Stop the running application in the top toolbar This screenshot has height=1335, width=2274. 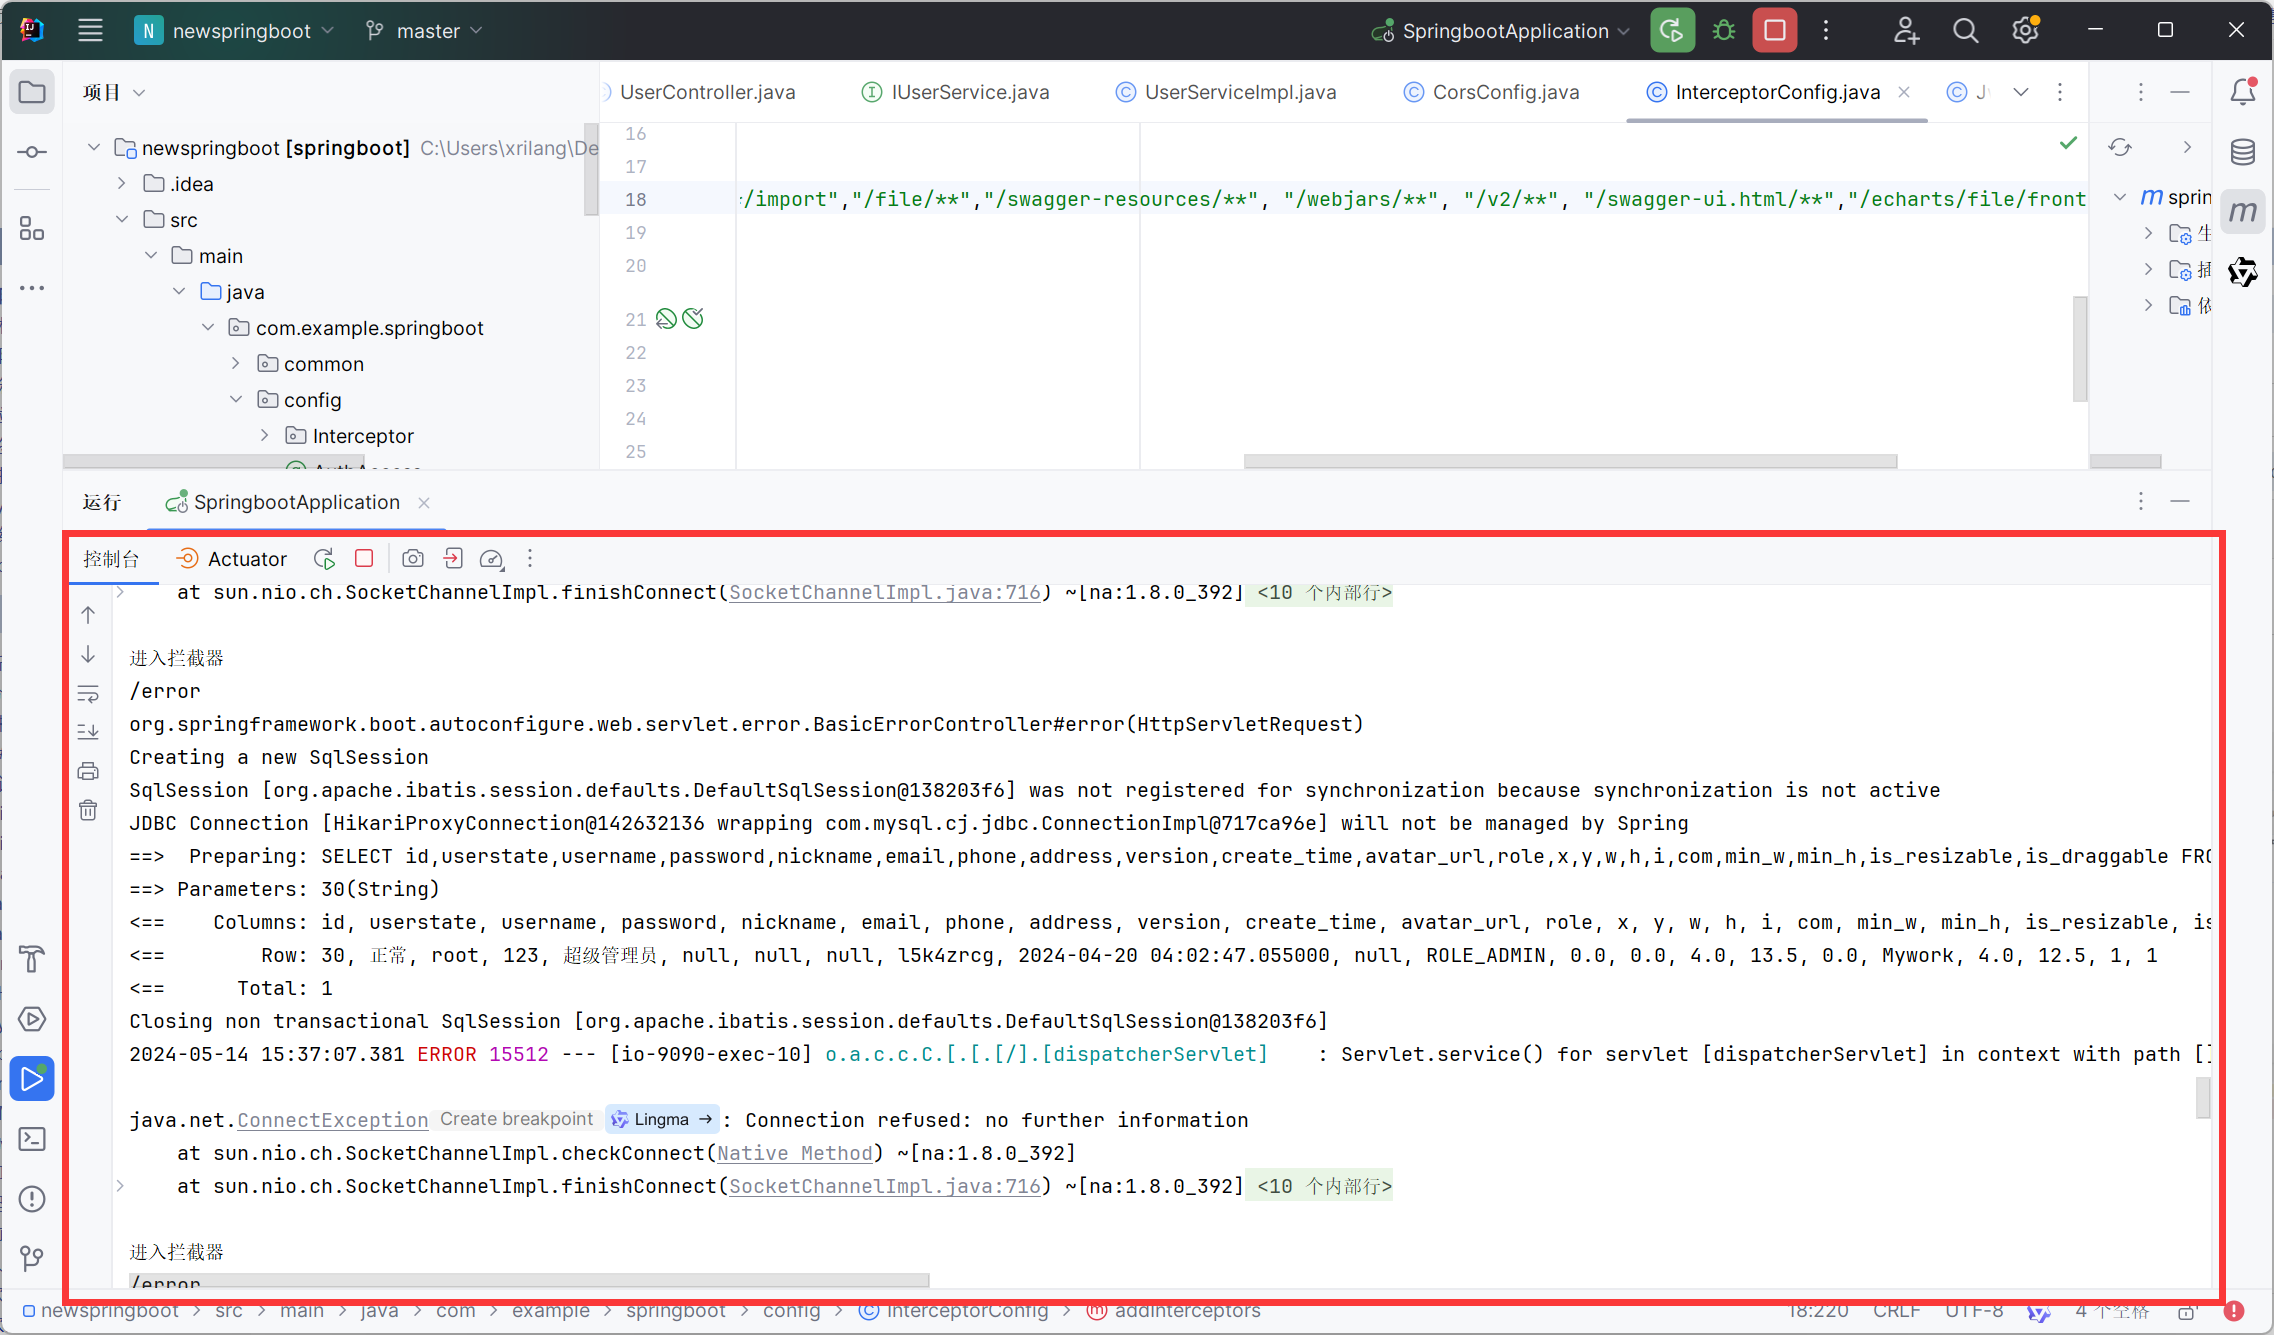point(1775,31)
